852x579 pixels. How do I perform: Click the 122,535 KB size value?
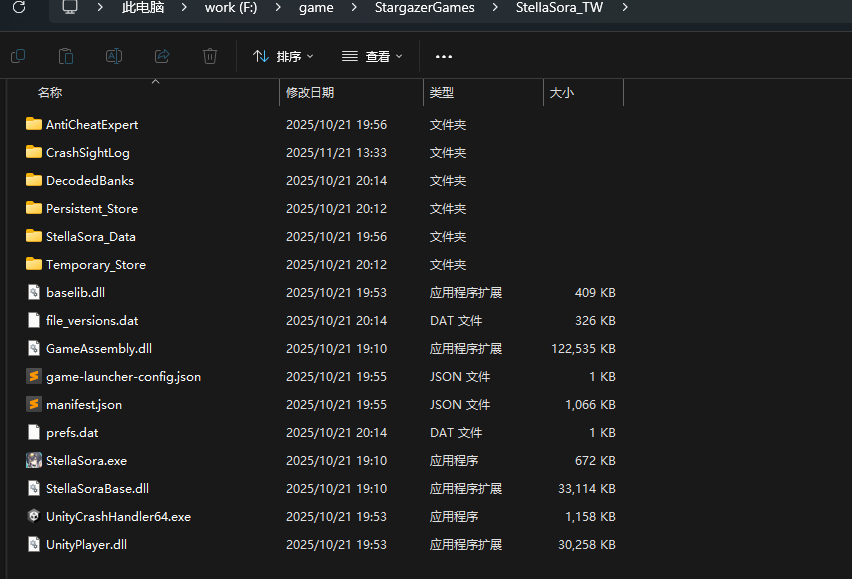click(x=584, y=349)
